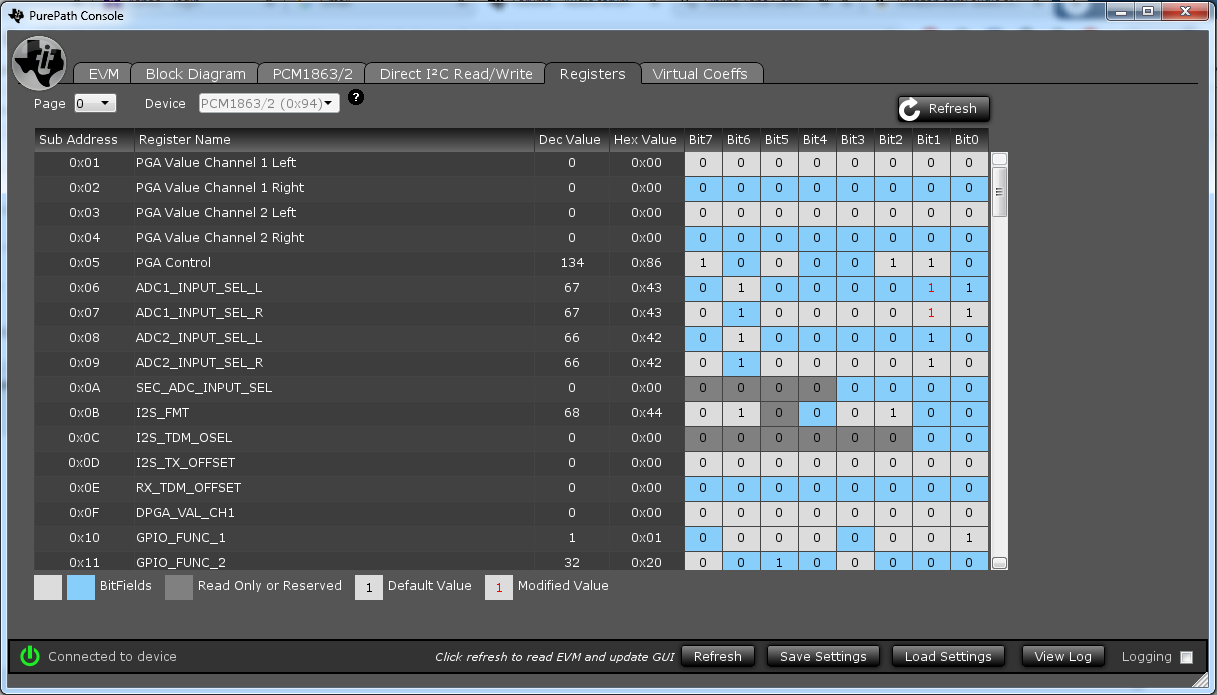This screenshot has width=1217, height=695.
Task: Click the scrollbar thumb of register table
Action: pos(999,192)
